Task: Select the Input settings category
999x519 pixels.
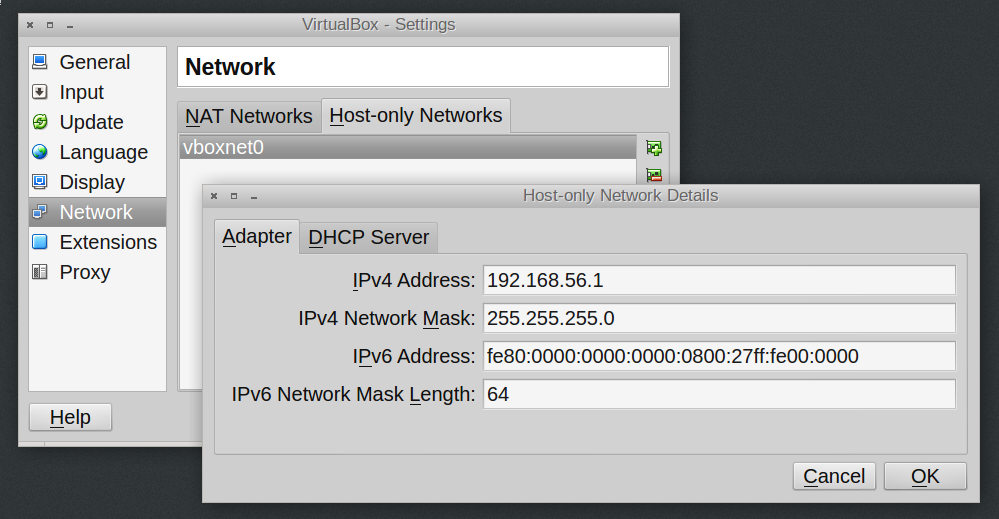Action: 81,92
